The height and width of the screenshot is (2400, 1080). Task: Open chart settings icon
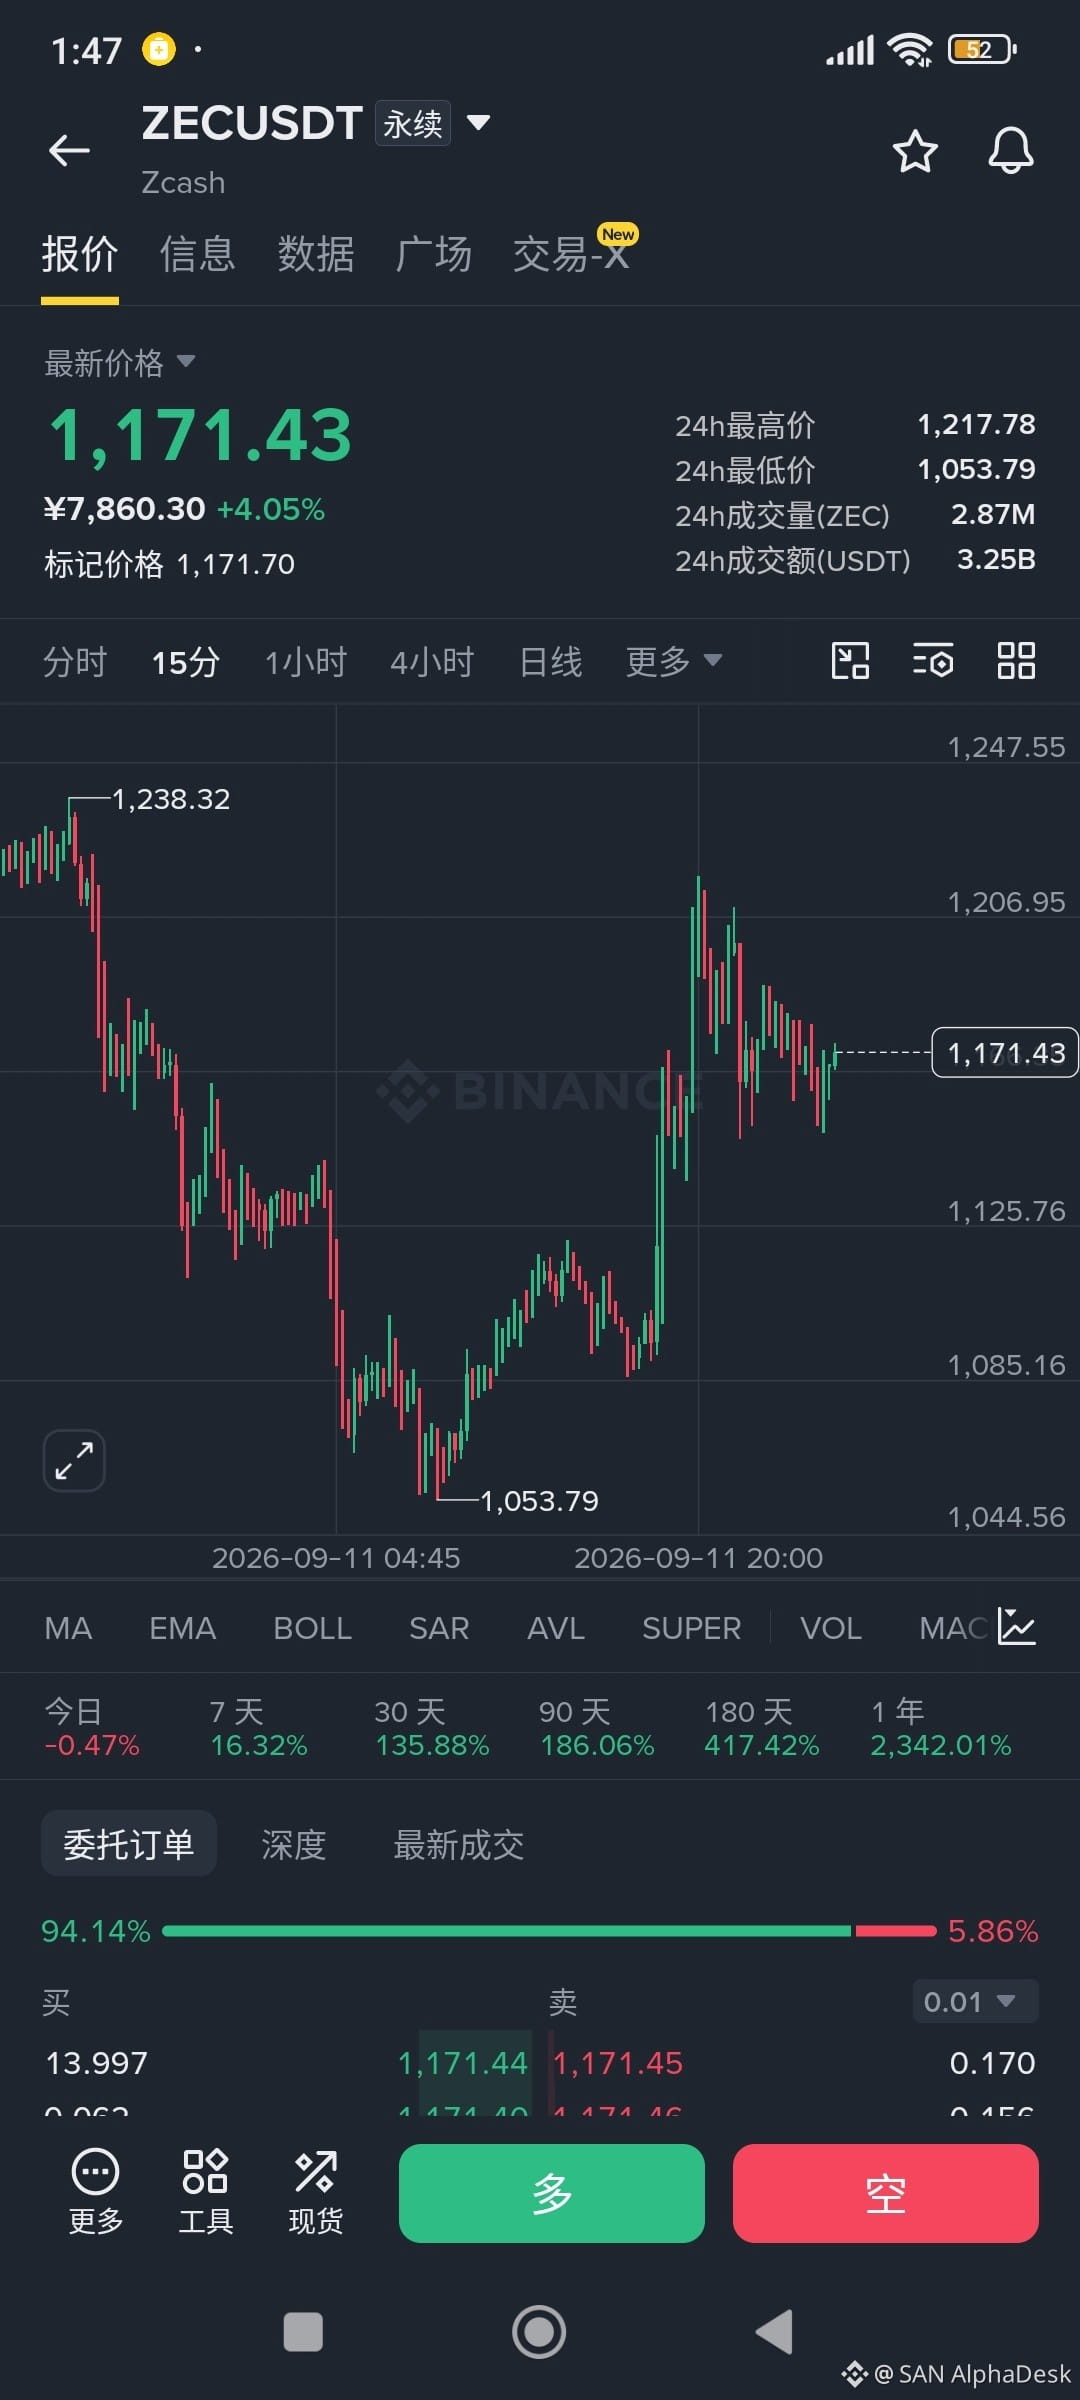tap(933, 661)
